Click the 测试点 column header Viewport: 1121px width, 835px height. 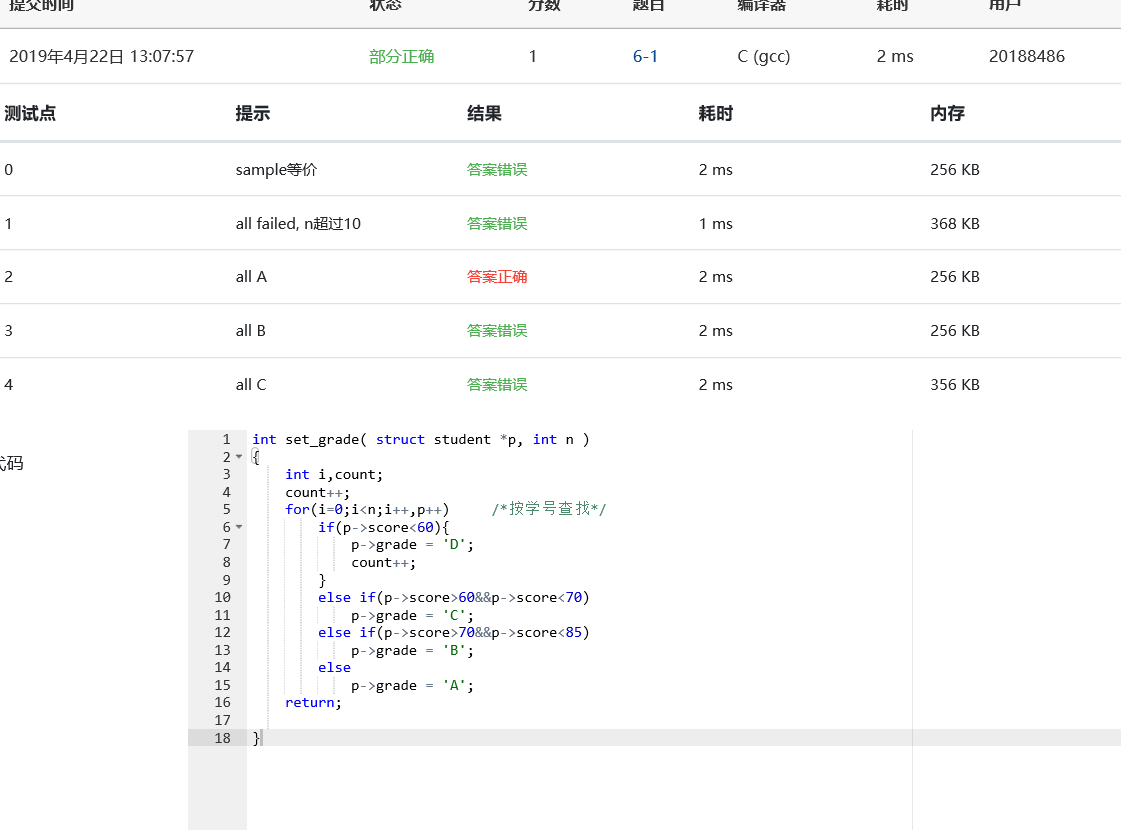point(30,113)
